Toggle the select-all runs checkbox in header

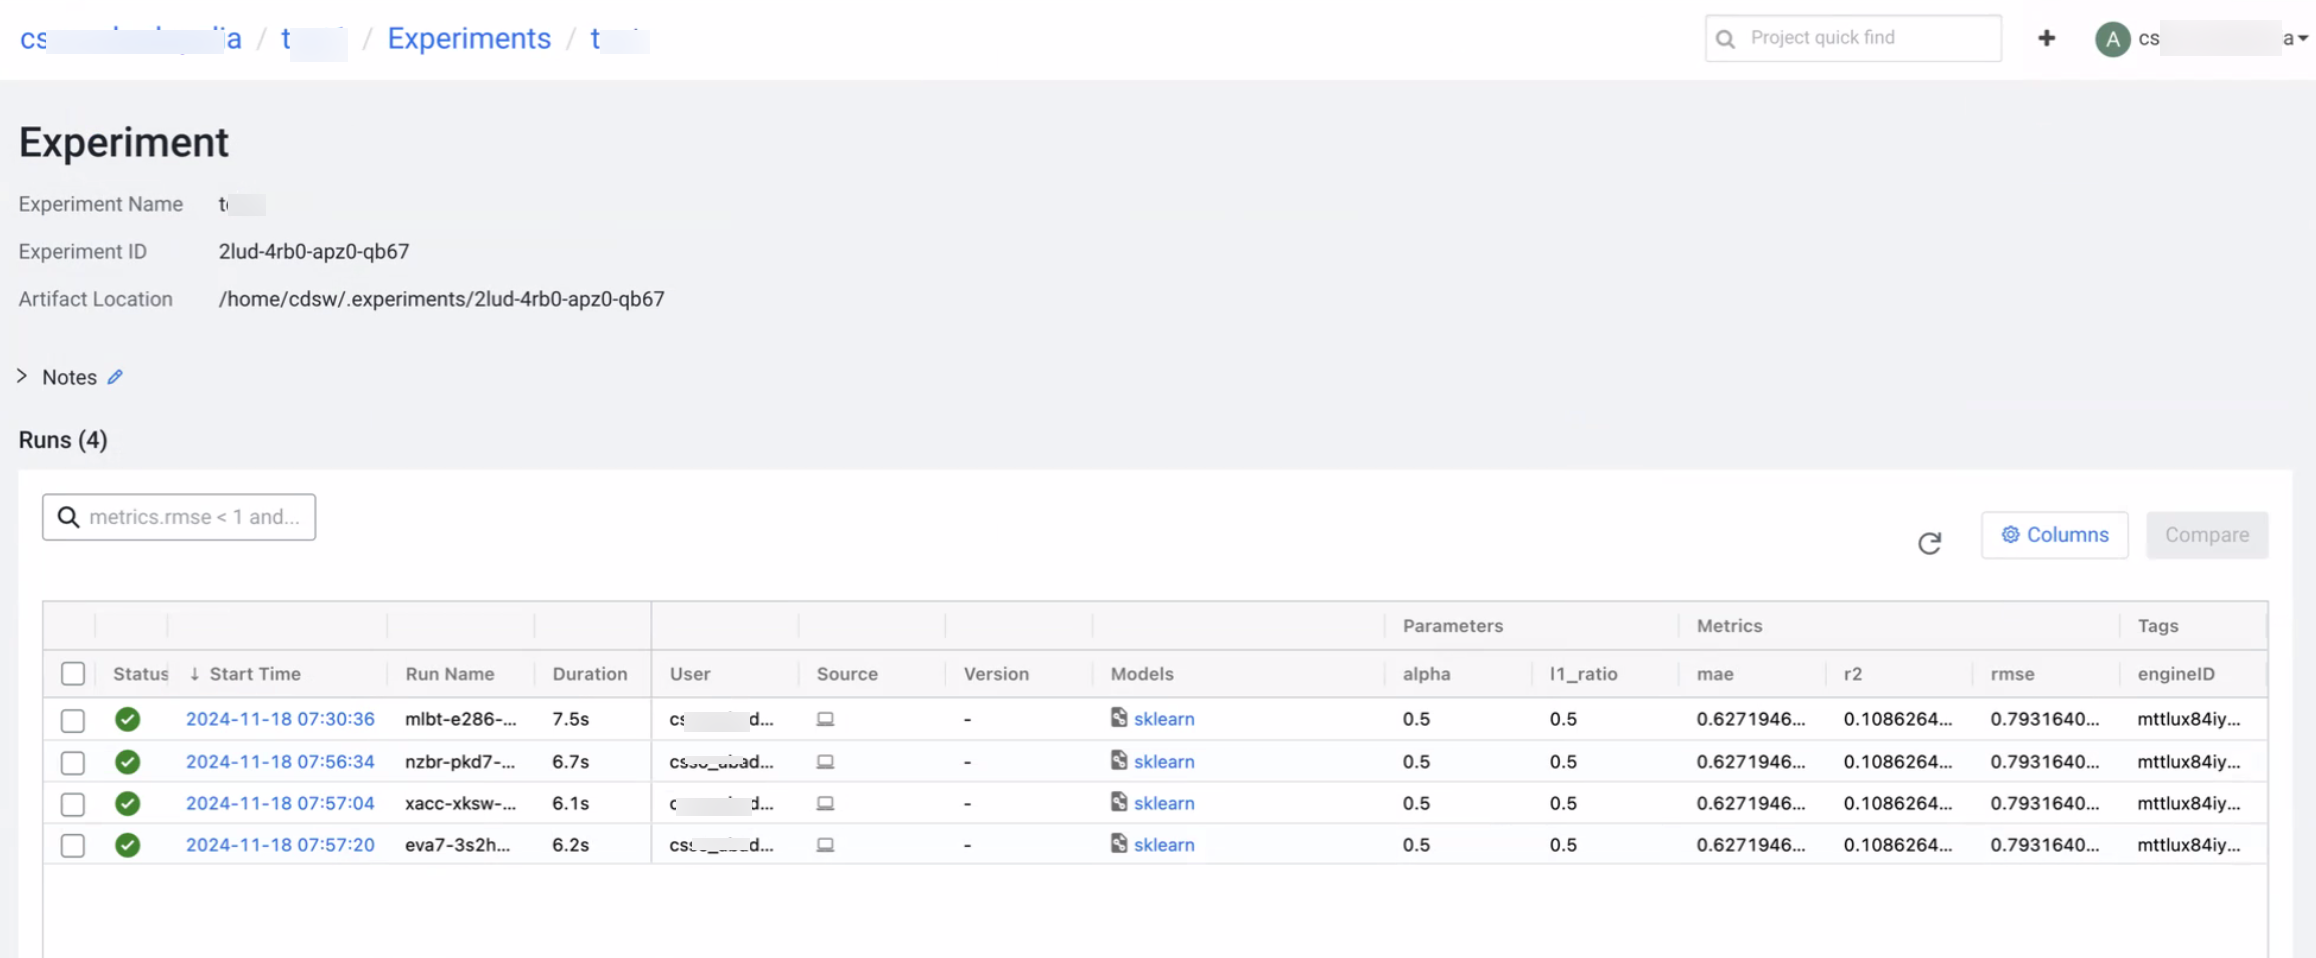click(73, 674)
